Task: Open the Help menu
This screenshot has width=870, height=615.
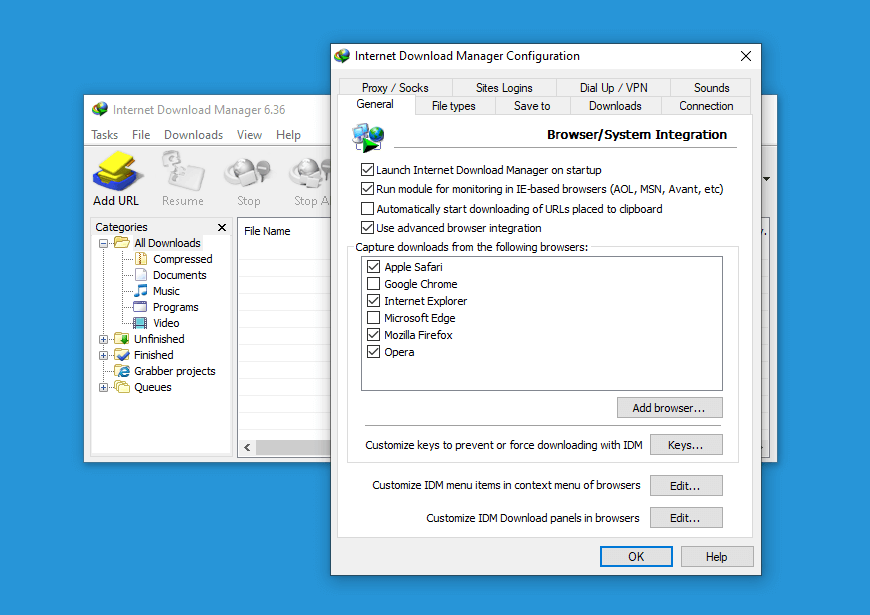Action: click(288, 135)
